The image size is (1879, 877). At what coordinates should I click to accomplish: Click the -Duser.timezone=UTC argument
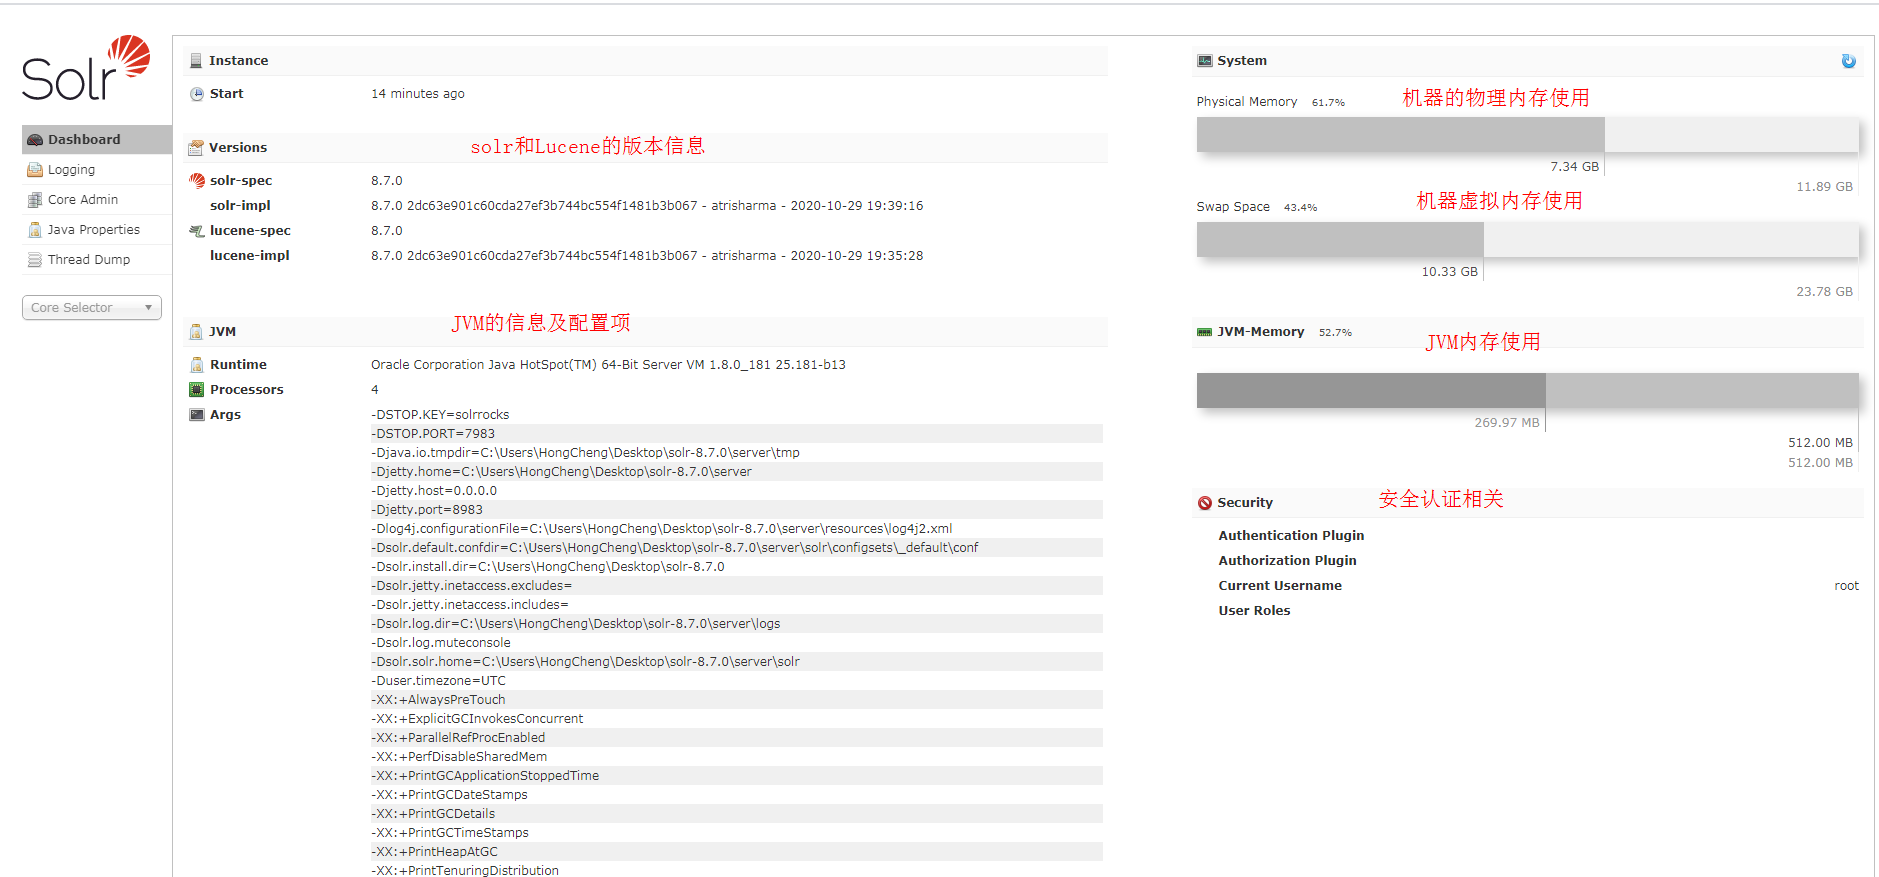tap(438, 681)
